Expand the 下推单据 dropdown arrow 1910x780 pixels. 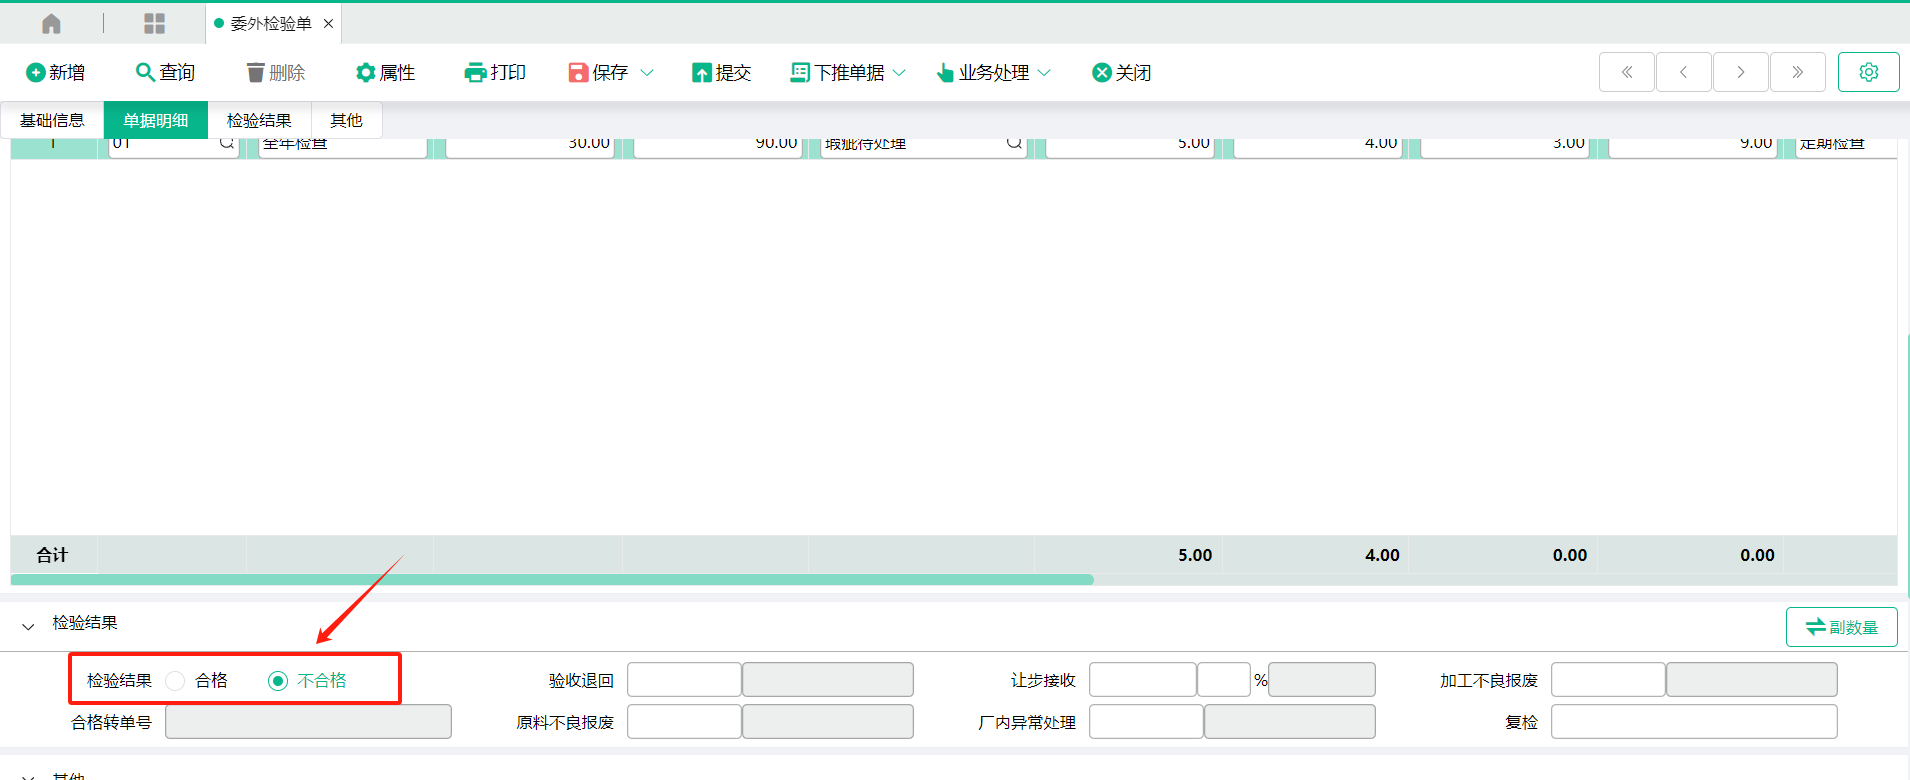(899, 72)
